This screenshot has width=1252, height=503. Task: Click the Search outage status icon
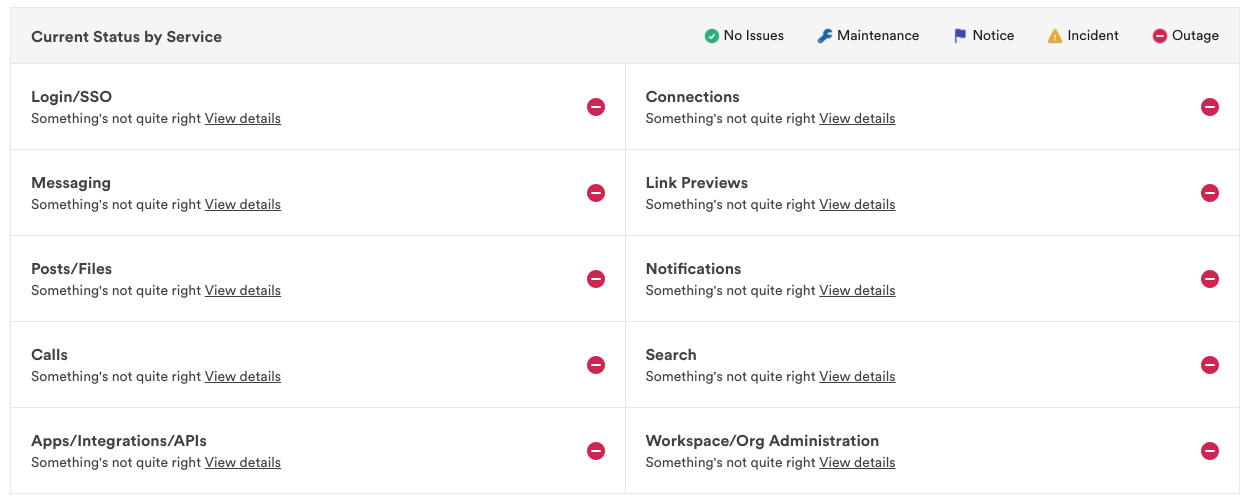[1210, 365]
